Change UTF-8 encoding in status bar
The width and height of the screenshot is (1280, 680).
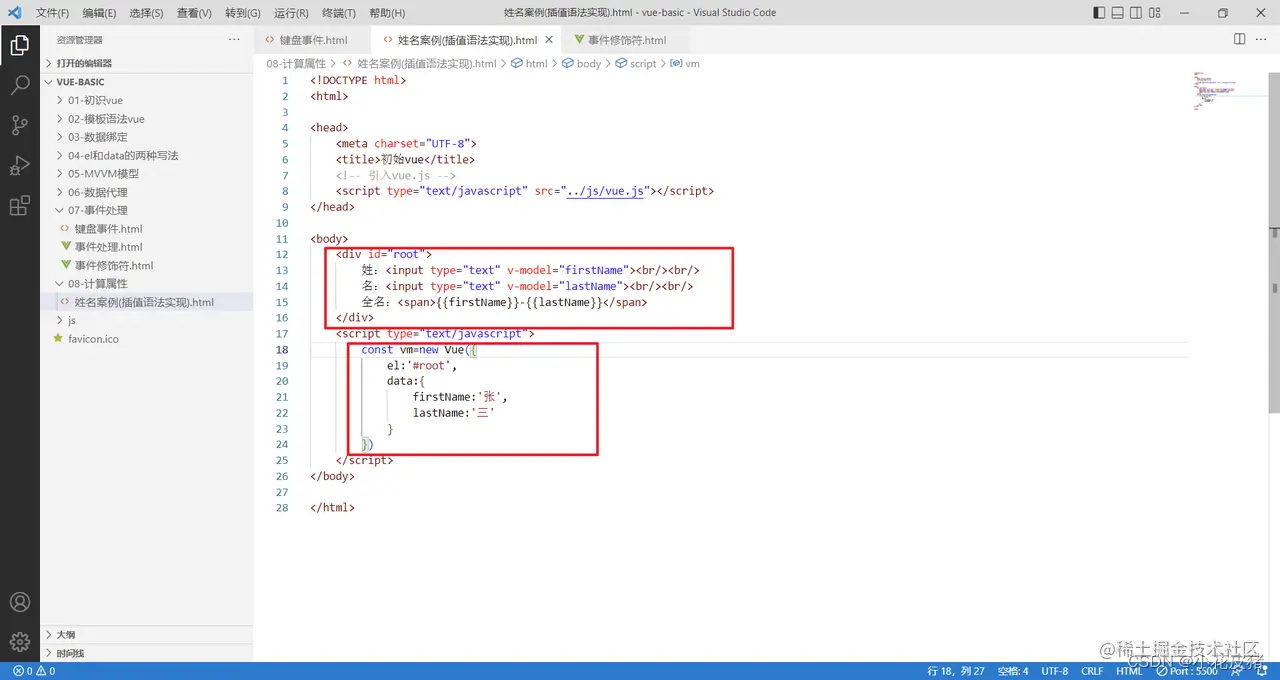(1055, 671)
